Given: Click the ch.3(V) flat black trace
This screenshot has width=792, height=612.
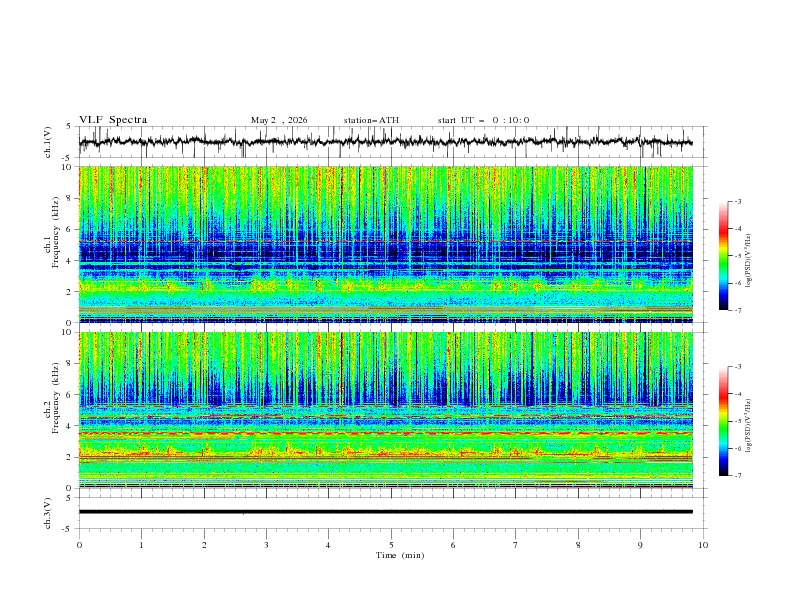Looking at the screenshot, I should pyautogui.click(x=385, y=512).
